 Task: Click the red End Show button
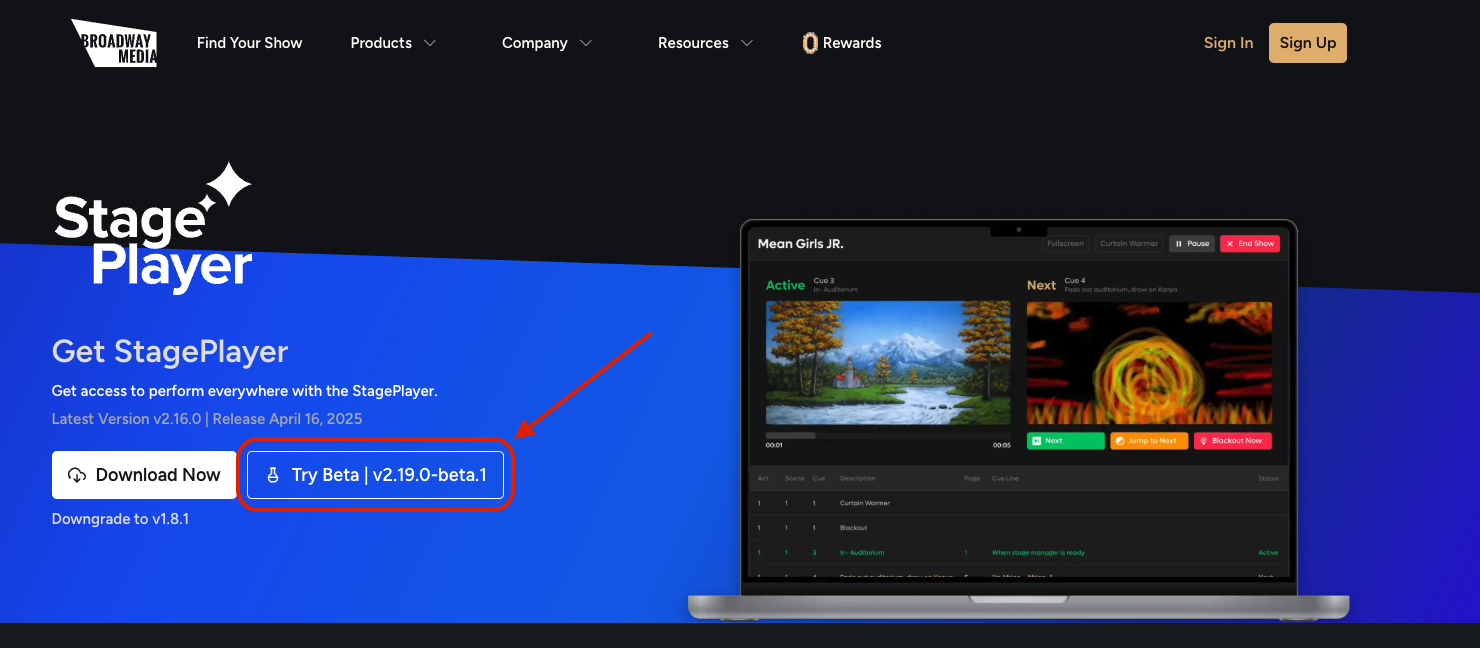1250,243
